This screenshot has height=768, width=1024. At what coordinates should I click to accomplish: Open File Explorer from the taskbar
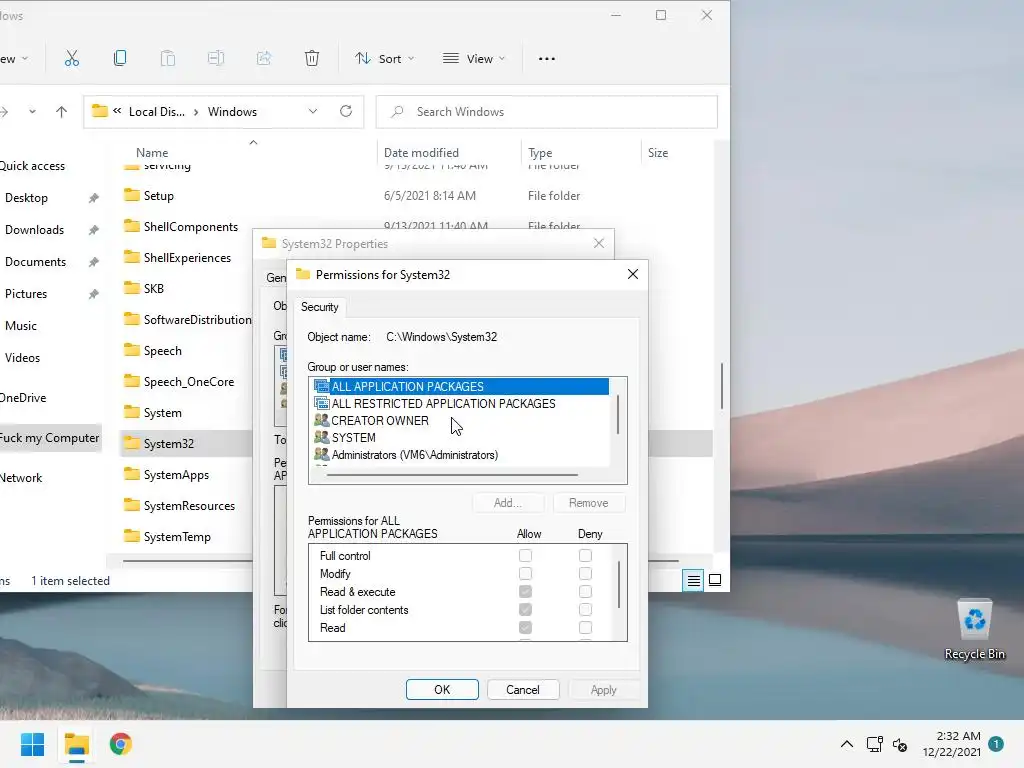[x=77, y=744]
